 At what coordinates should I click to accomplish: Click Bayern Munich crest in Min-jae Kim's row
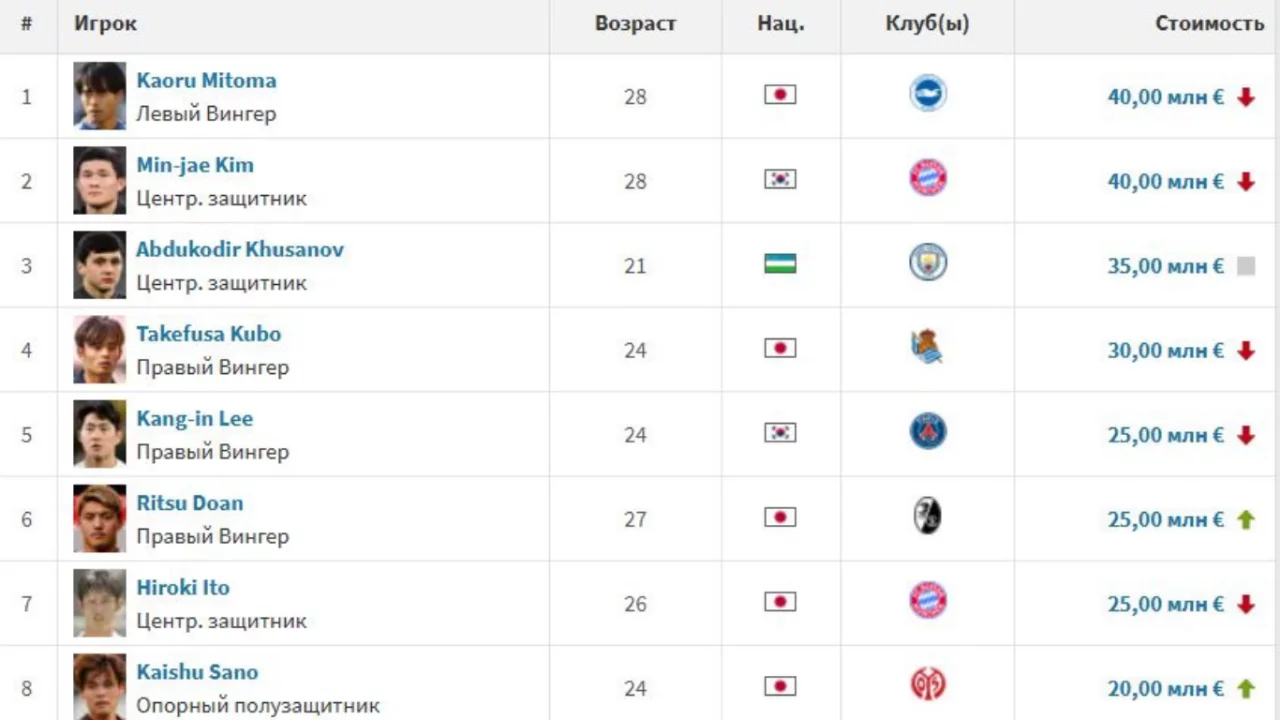(928, 178)
